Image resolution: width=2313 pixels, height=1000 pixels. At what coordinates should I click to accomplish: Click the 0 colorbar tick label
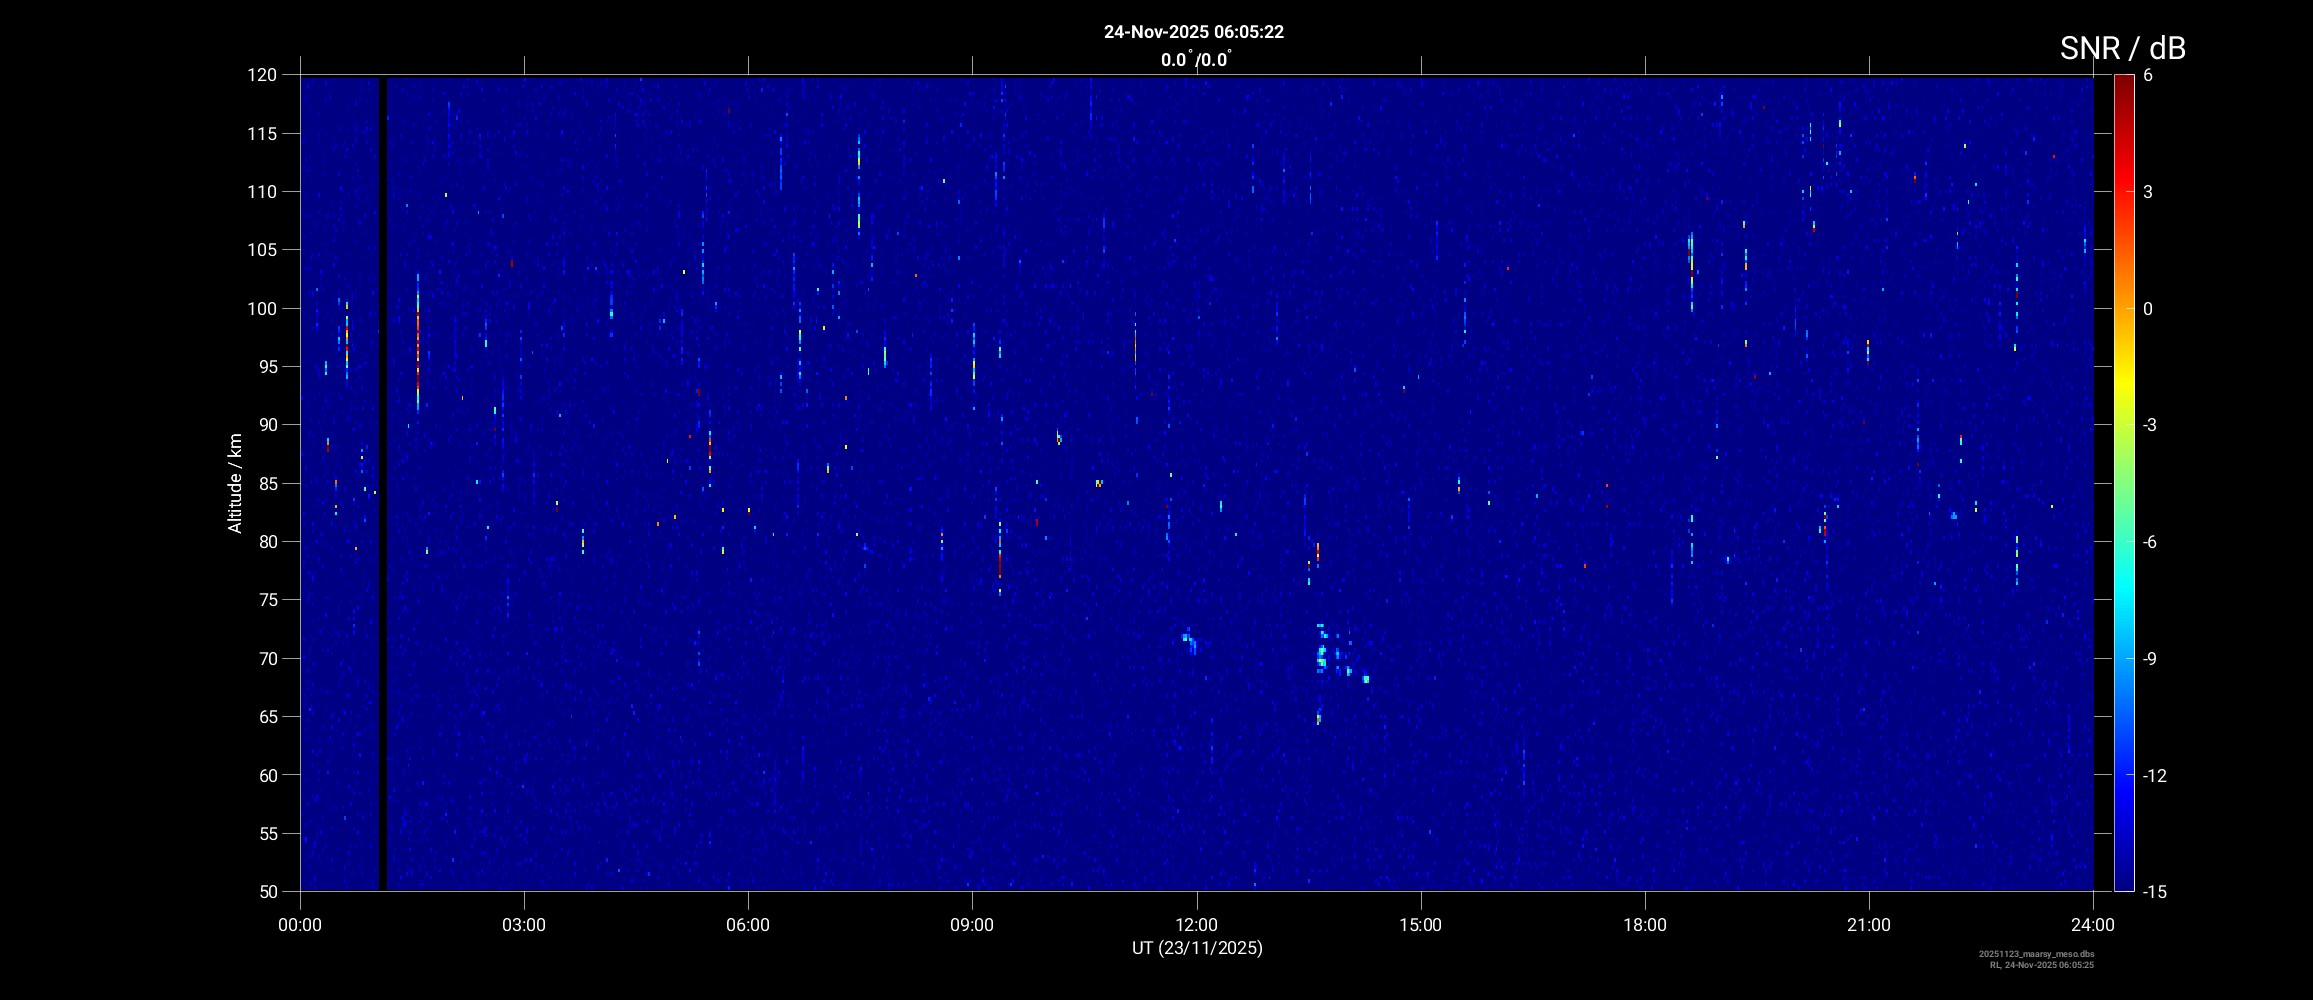(x=2148, y=309)
